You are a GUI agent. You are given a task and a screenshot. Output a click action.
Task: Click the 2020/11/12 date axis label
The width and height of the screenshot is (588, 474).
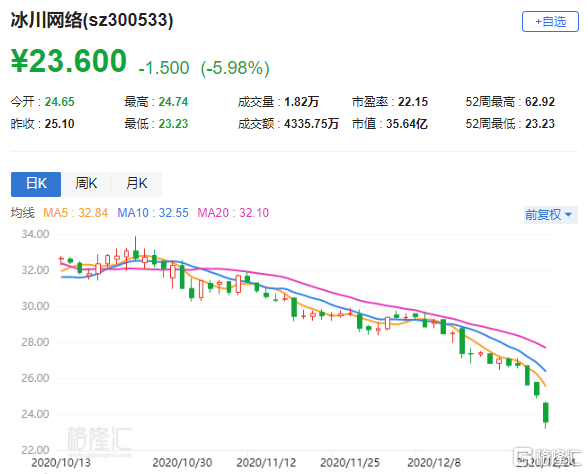click(x=266, y=463)
